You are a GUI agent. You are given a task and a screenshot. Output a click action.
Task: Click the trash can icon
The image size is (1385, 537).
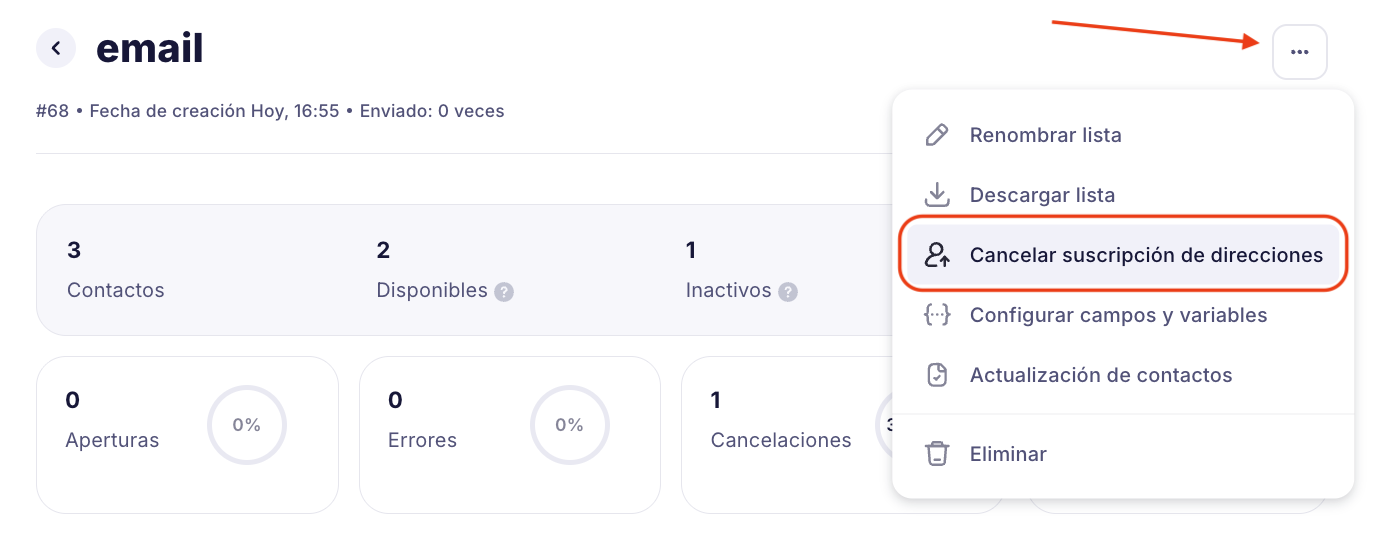(937, 454)
